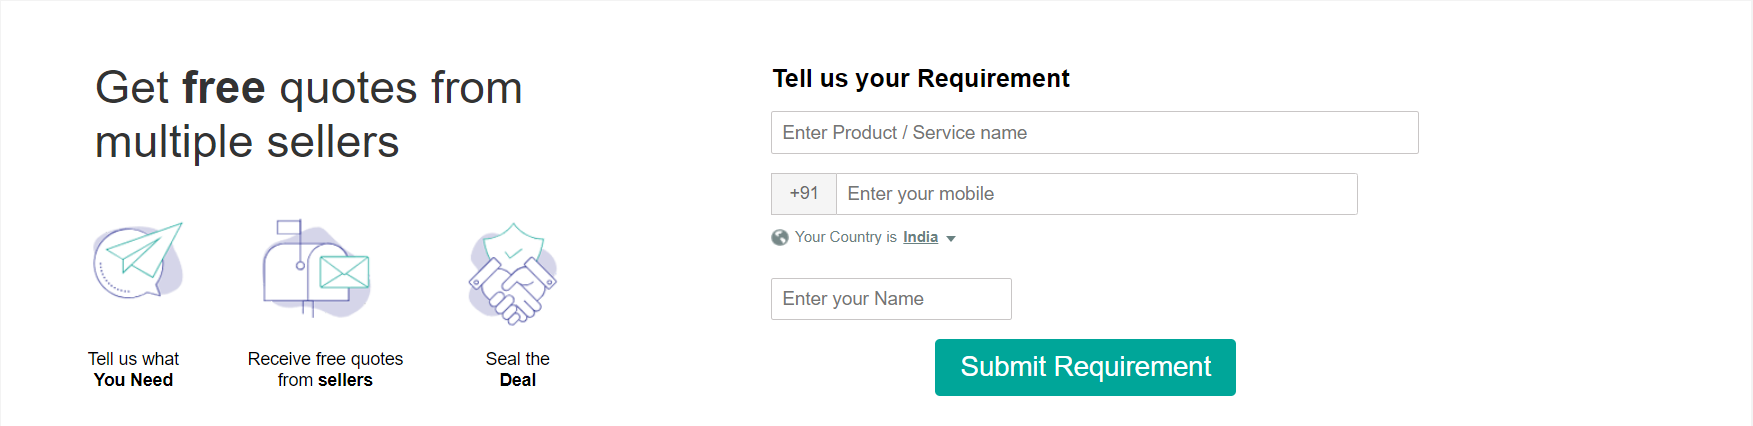This screenshot has width=1753, height=426.
Task: Click the bold 'Deal' text under handshake
Action: coord(518,380)
